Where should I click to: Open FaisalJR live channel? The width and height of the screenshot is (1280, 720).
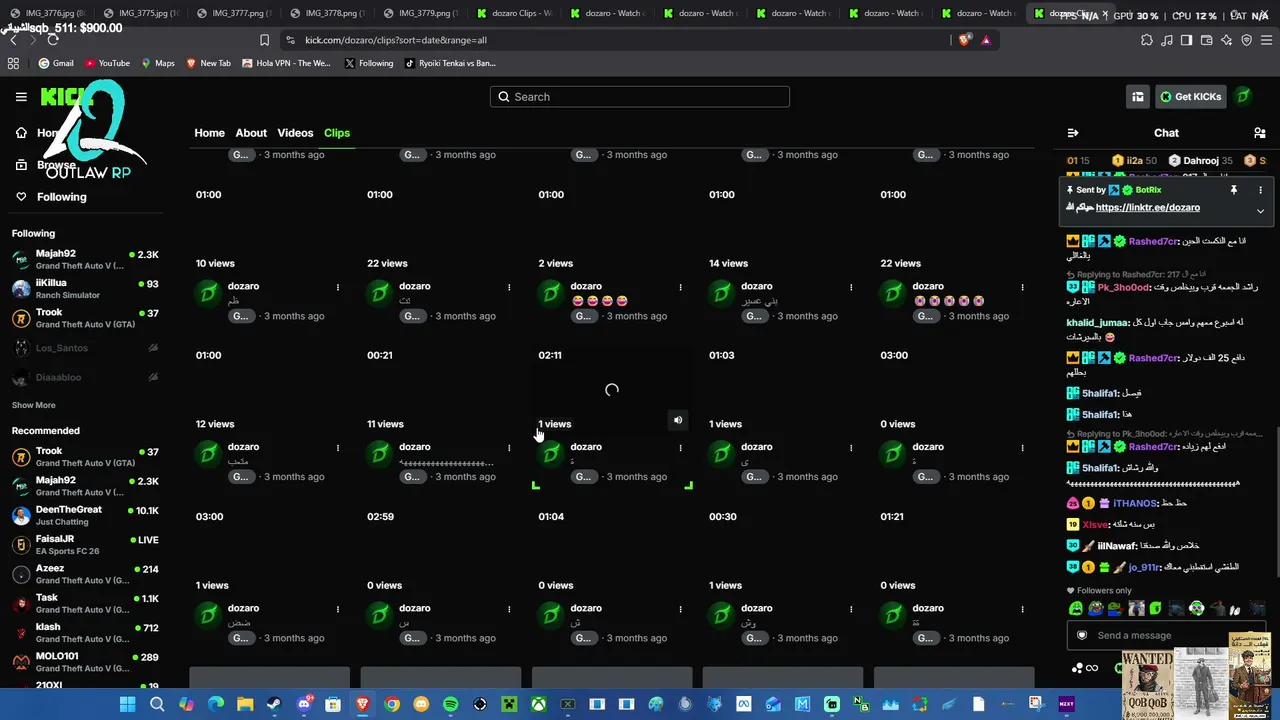[x=85, y=545]
